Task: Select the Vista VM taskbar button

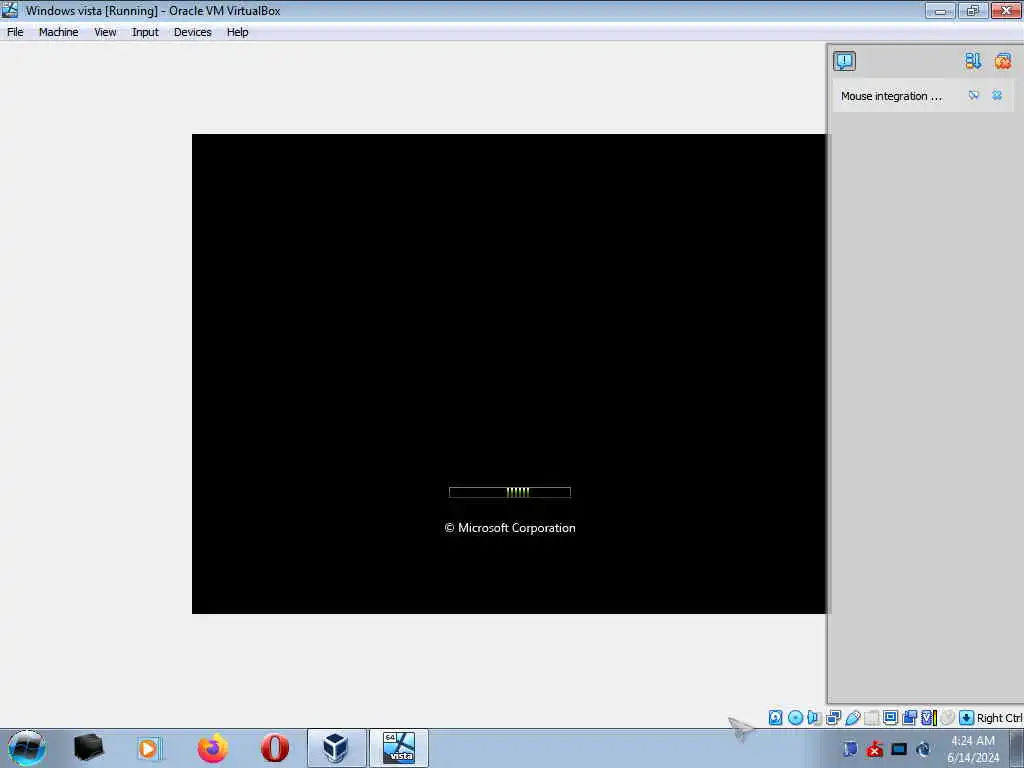Action: point(399,748)
